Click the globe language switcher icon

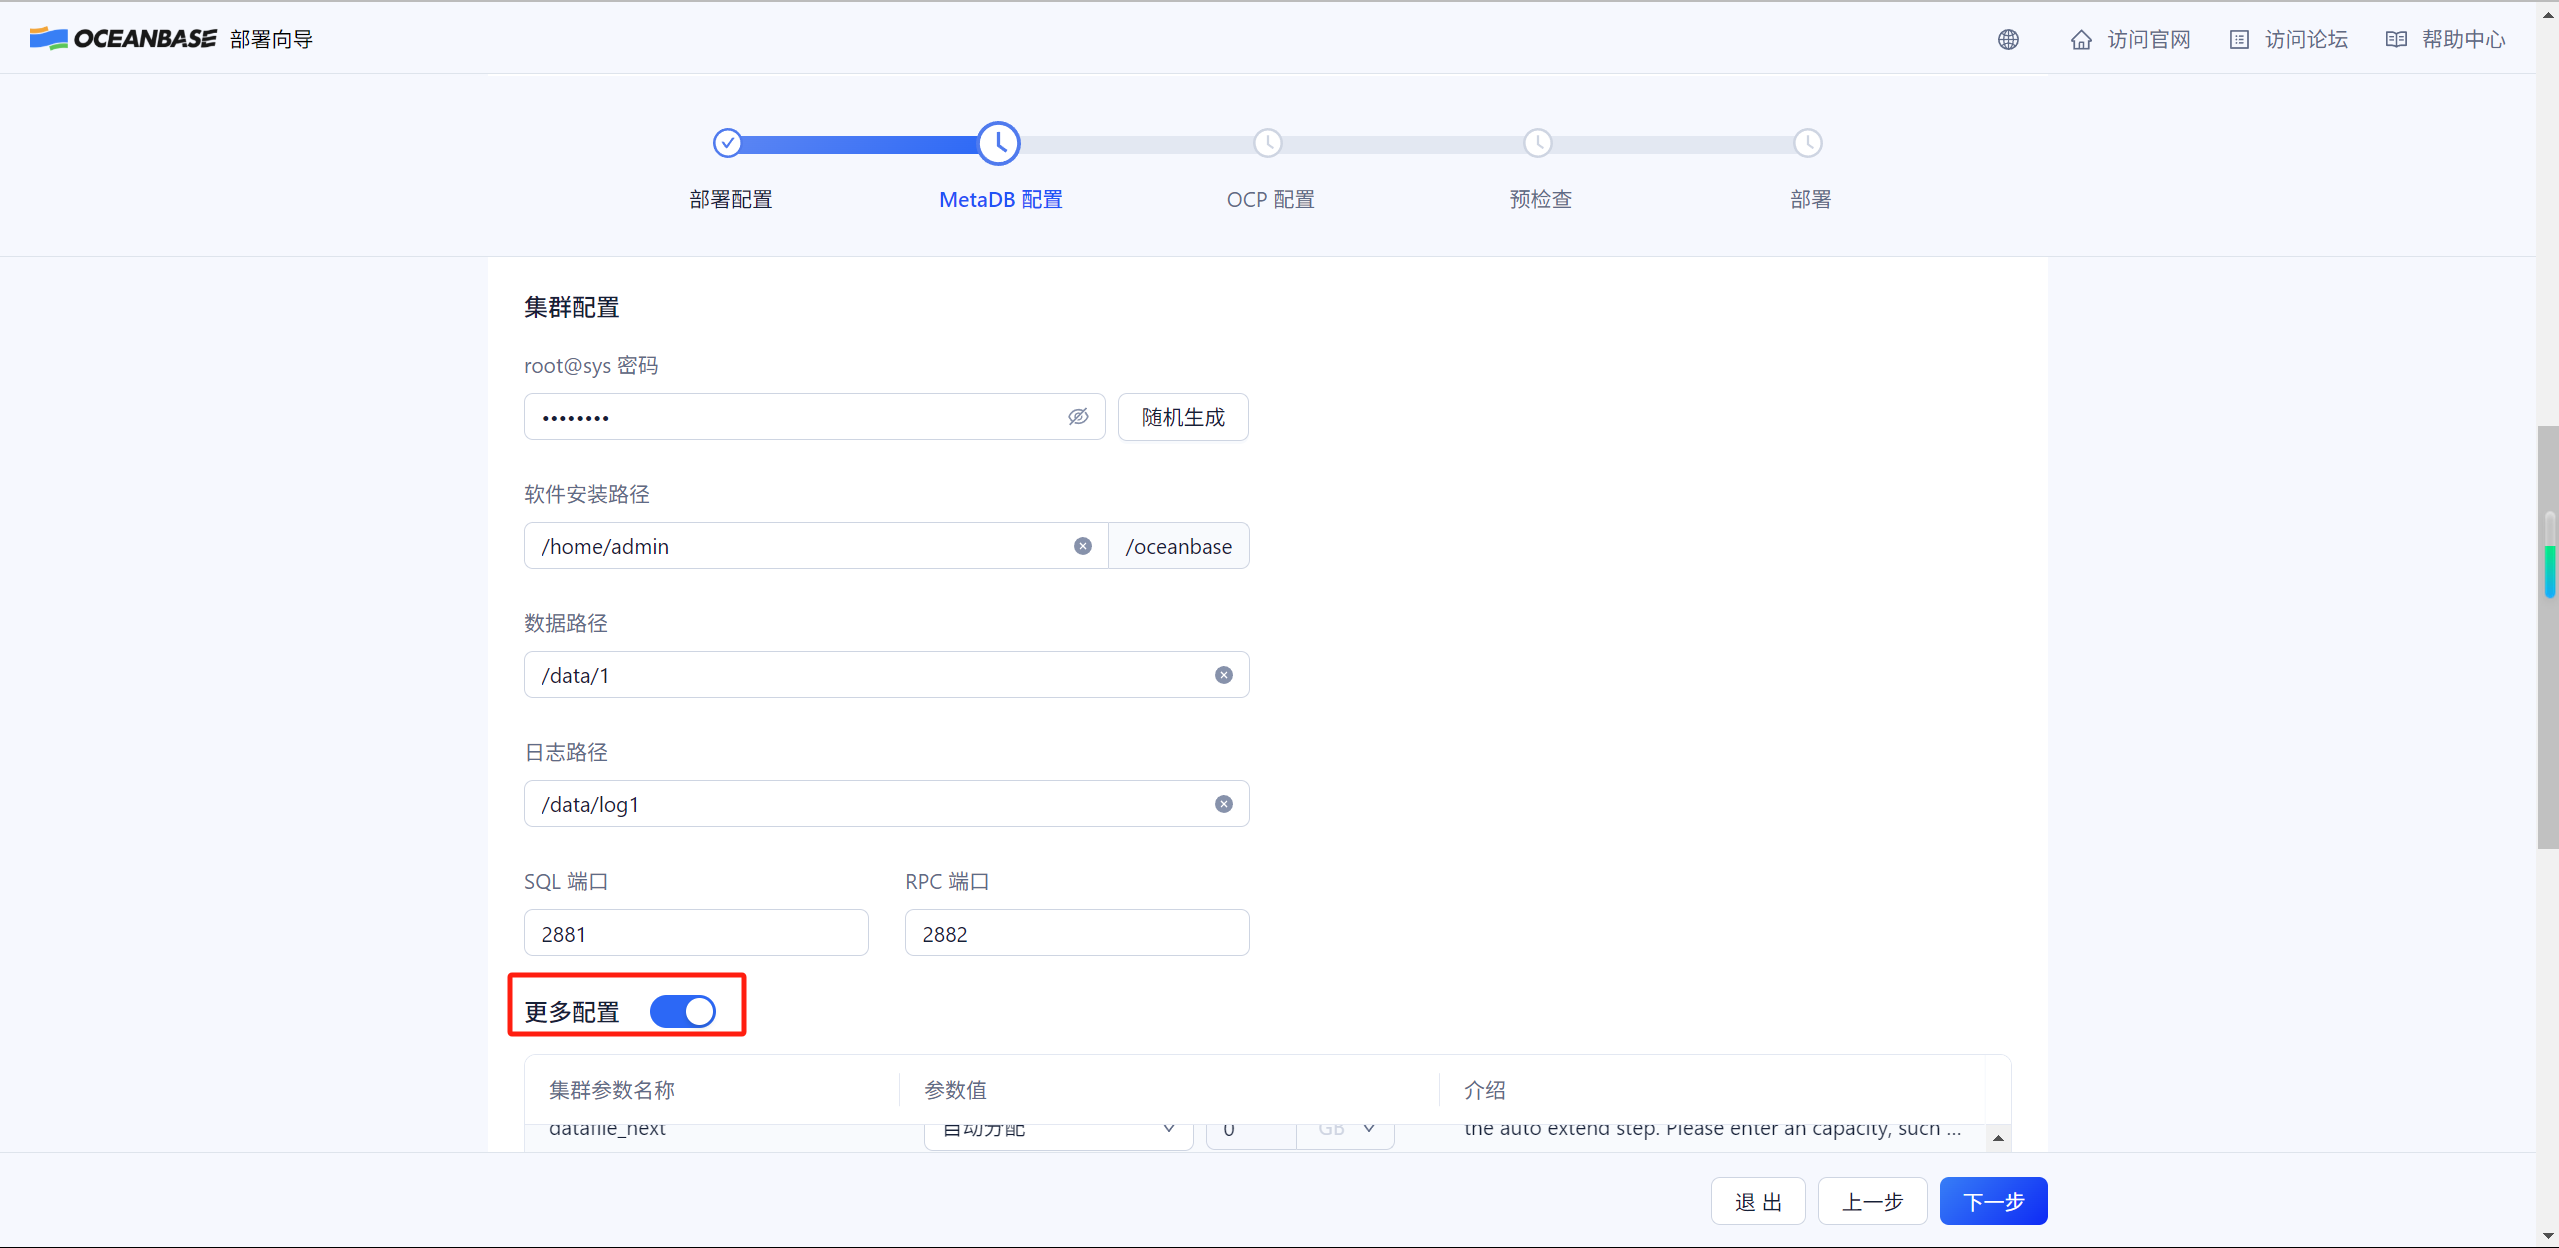2008,39
